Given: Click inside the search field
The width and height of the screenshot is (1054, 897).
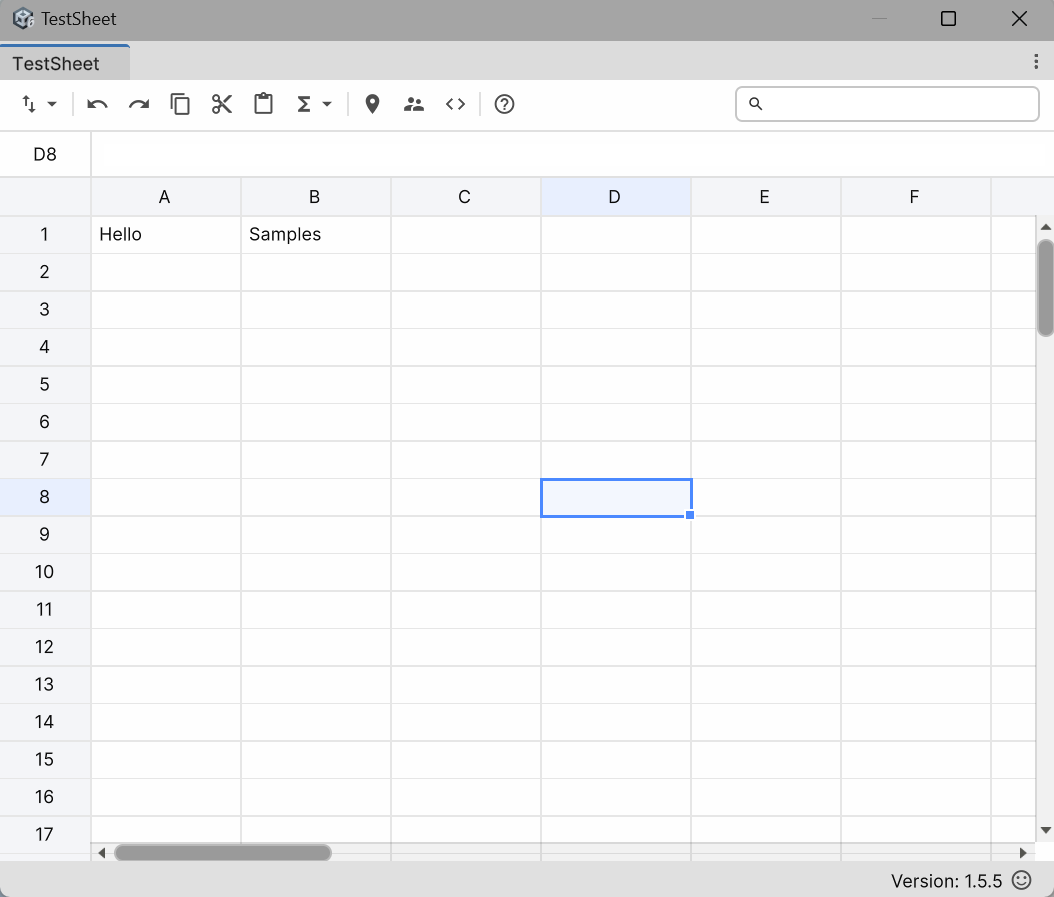Looking at the screenshot, I should pos(887,104).
